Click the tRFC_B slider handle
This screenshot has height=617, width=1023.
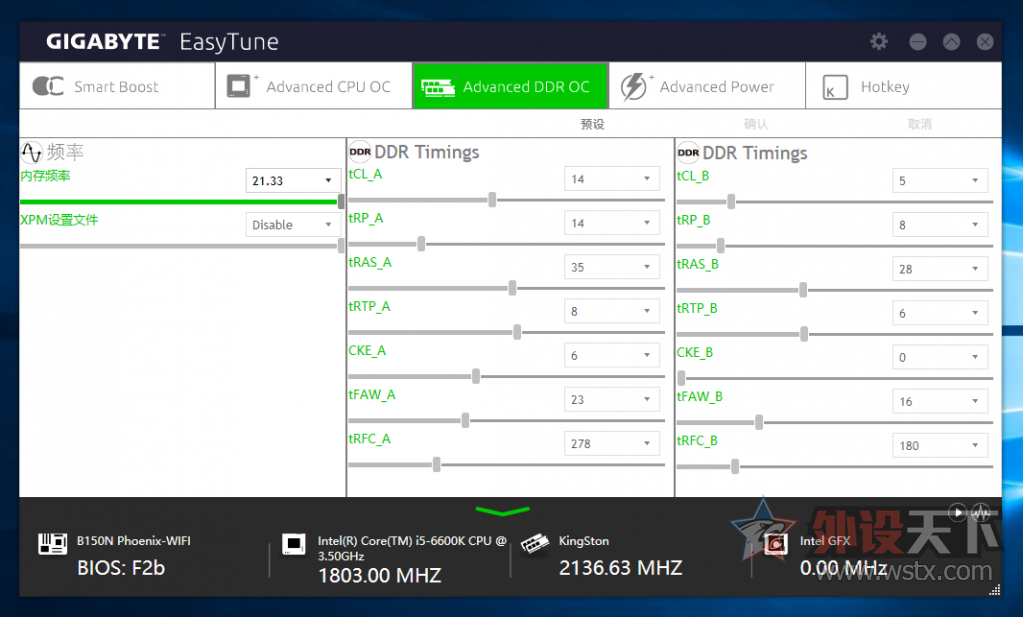(x=735, y=466)
